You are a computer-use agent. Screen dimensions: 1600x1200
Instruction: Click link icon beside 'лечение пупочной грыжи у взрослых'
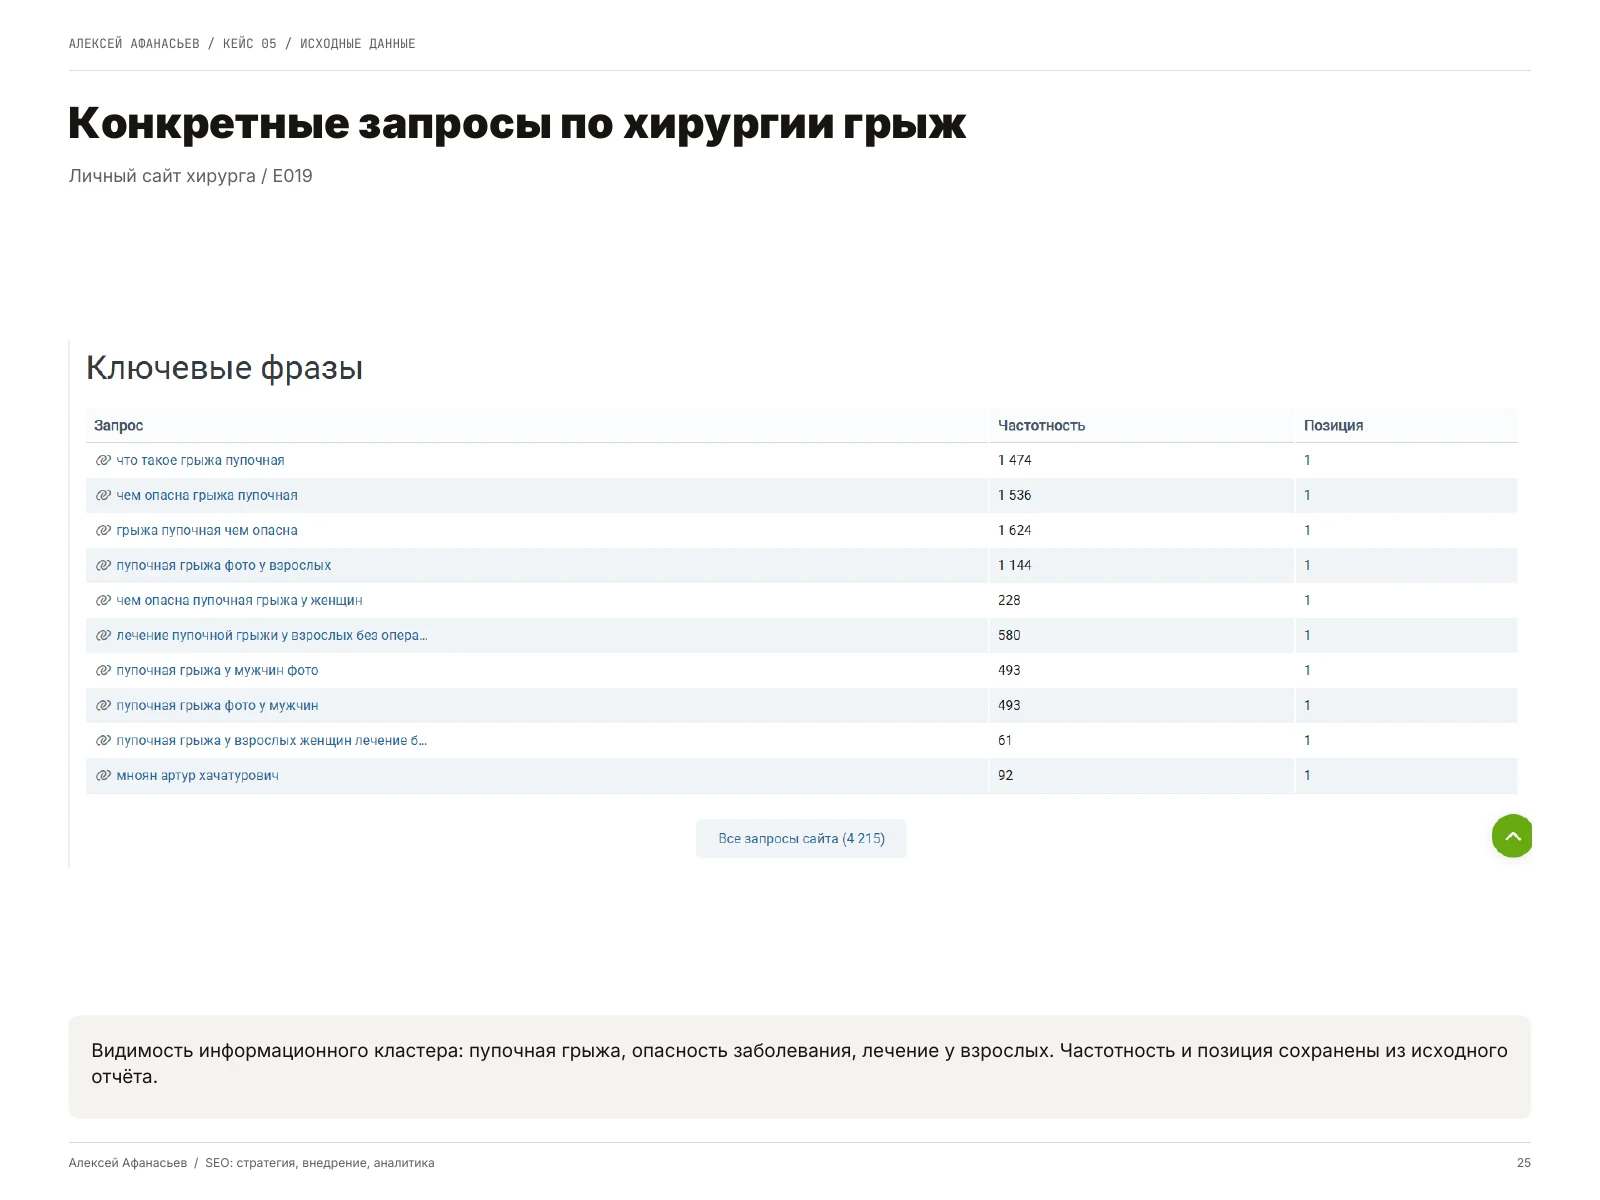click(103, 635)
